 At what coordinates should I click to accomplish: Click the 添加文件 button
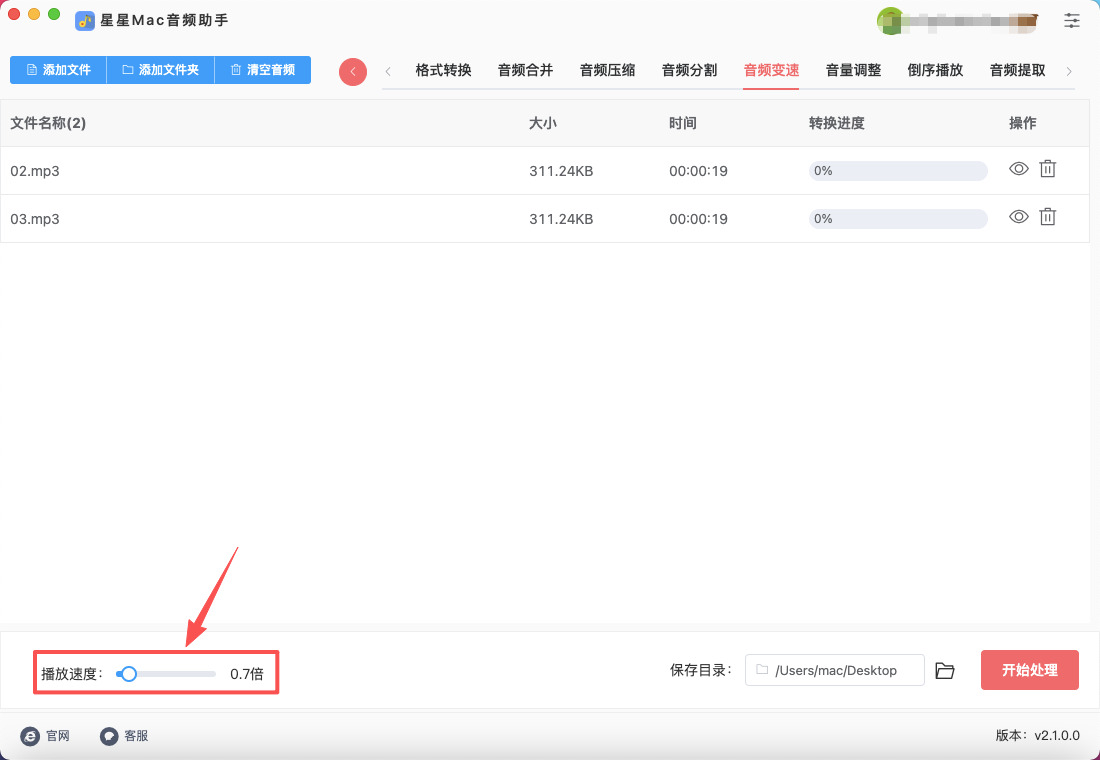tap(58, 70)
